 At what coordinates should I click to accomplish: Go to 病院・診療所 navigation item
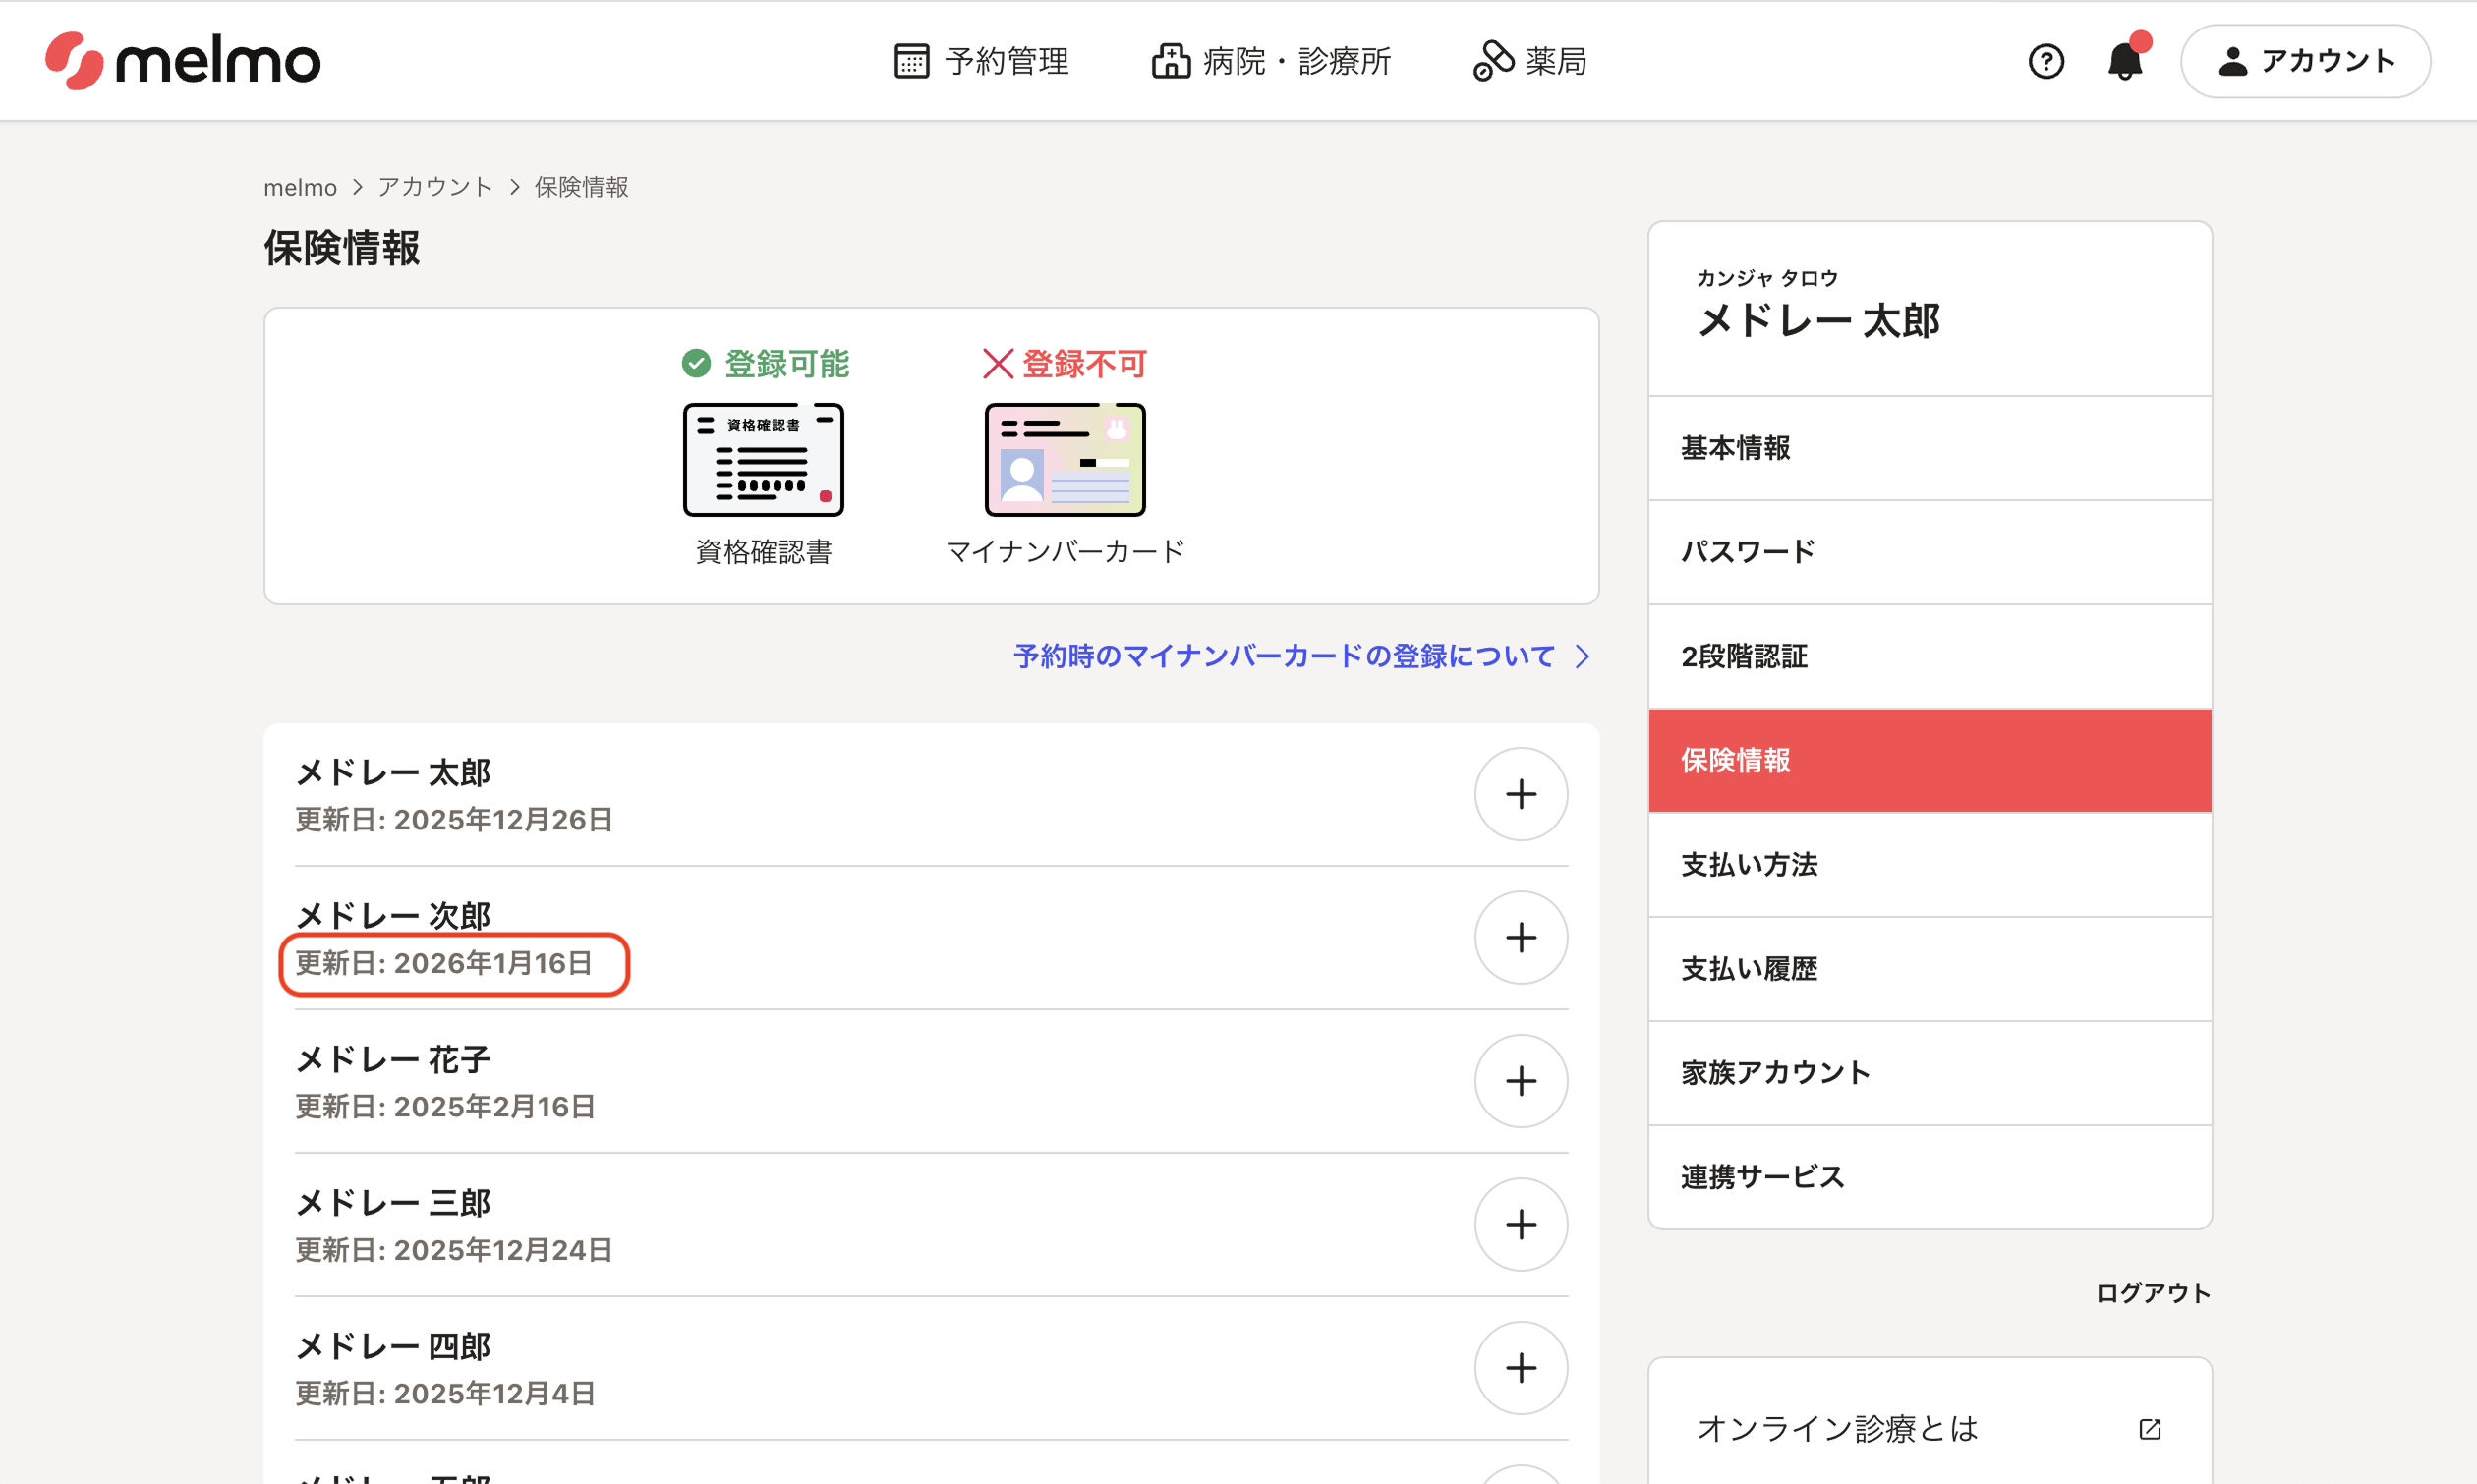(x=1270, y=61)
